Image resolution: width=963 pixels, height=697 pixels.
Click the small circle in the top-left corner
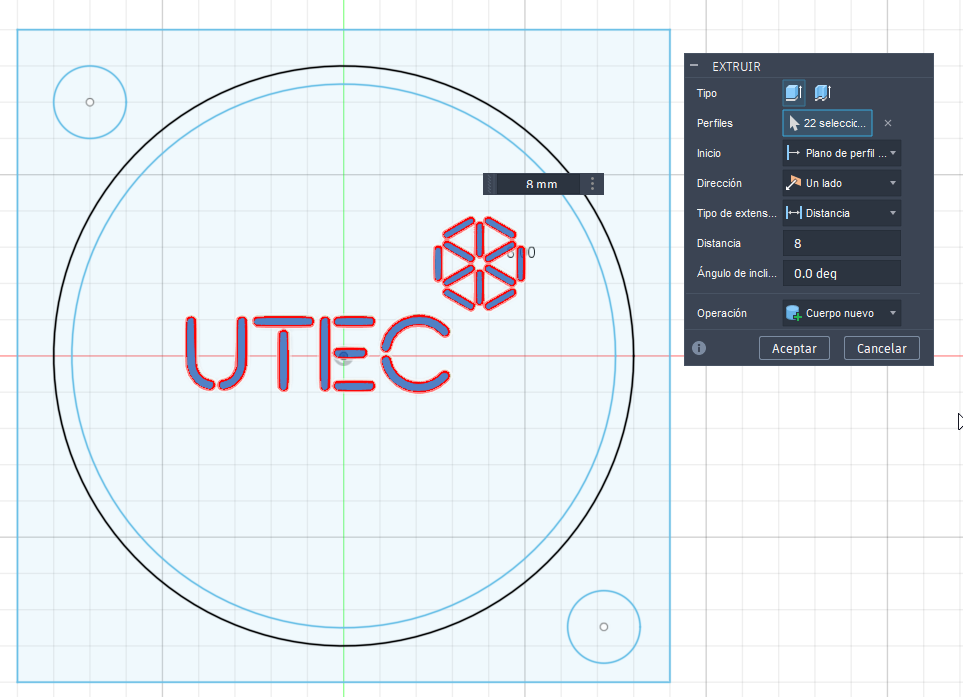[x=90, y=102]
